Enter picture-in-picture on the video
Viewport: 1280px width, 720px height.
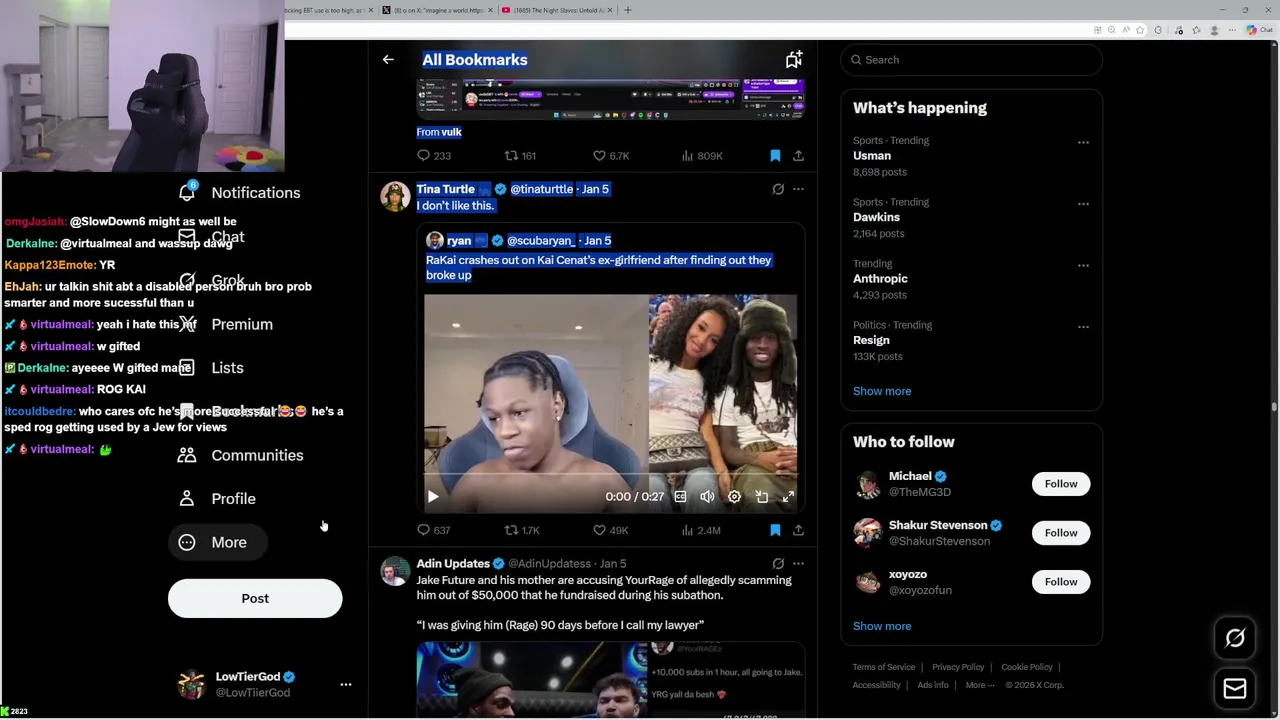point(761,497)
